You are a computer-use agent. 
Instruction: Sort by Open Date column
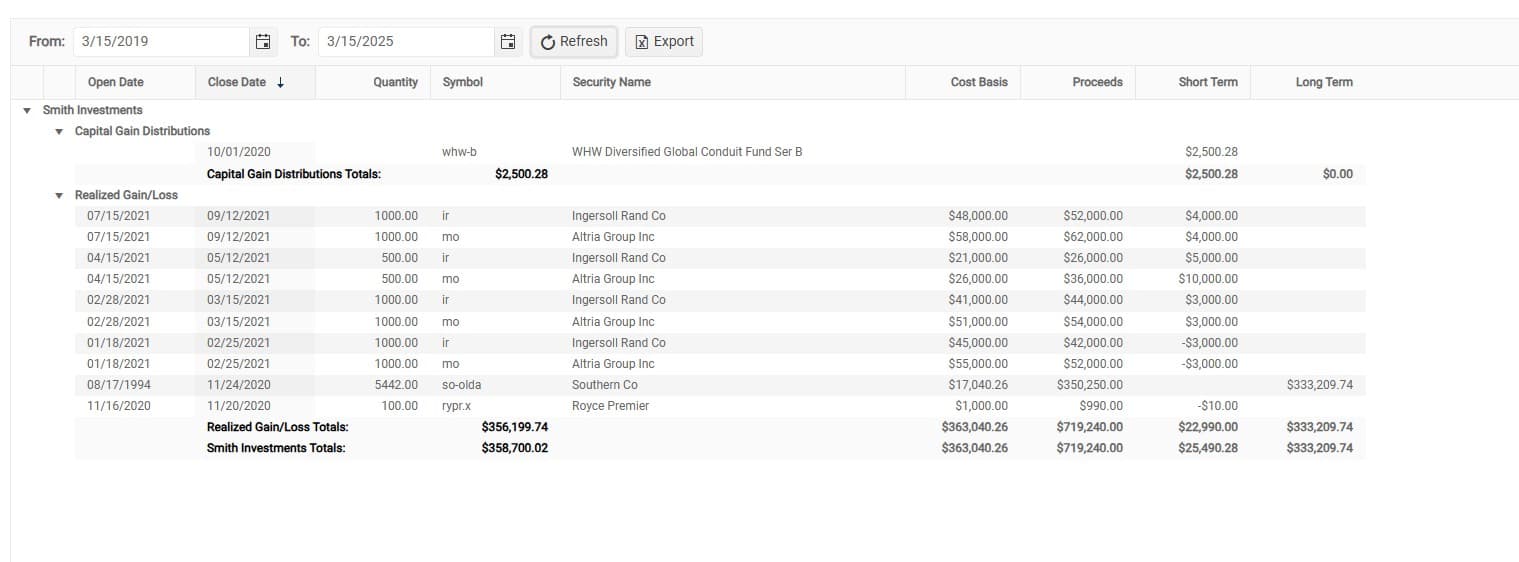point(135,82)
